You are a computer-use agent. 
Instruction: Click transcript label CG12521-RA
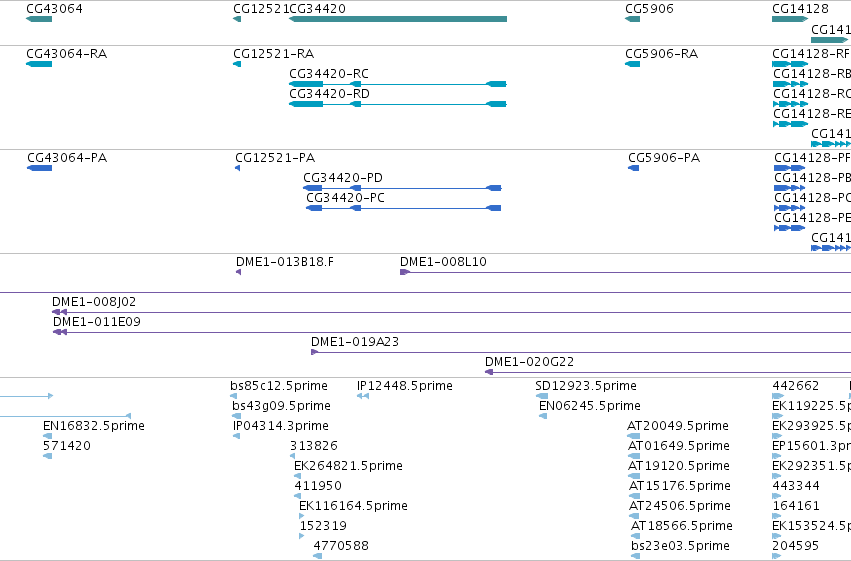coord(274,54)
